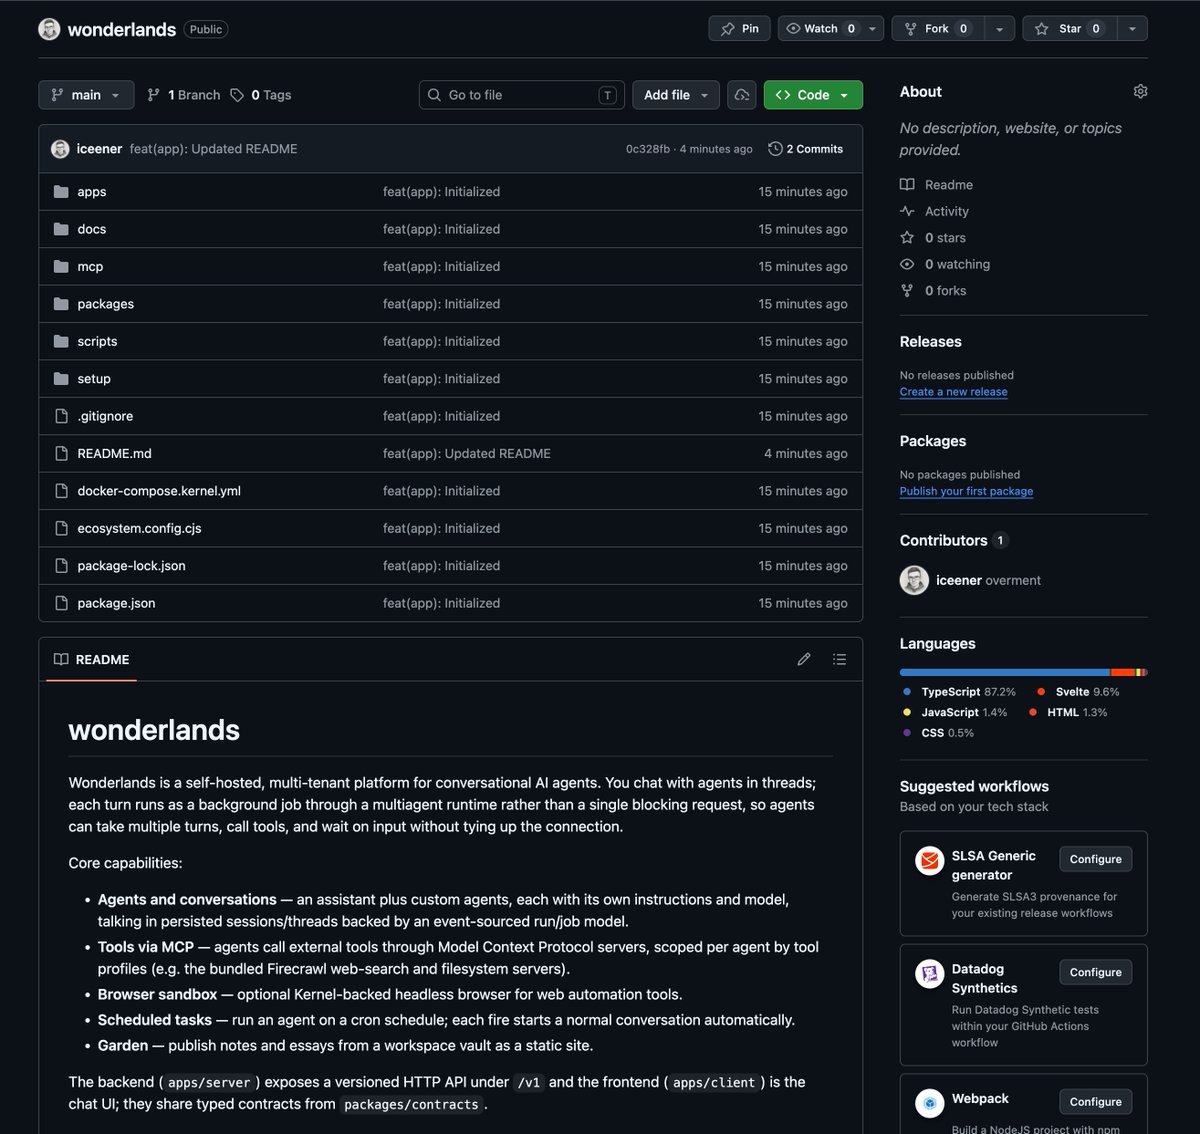Click the Watch button with eye icon

pos(821,29)
